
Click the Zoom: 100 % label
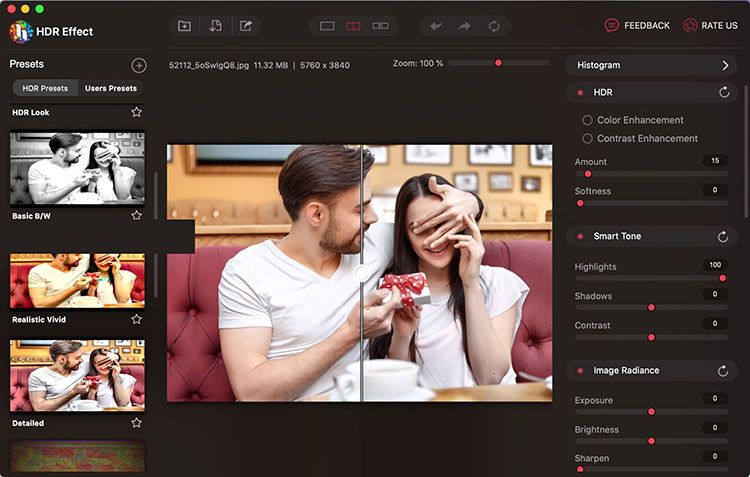418,63
